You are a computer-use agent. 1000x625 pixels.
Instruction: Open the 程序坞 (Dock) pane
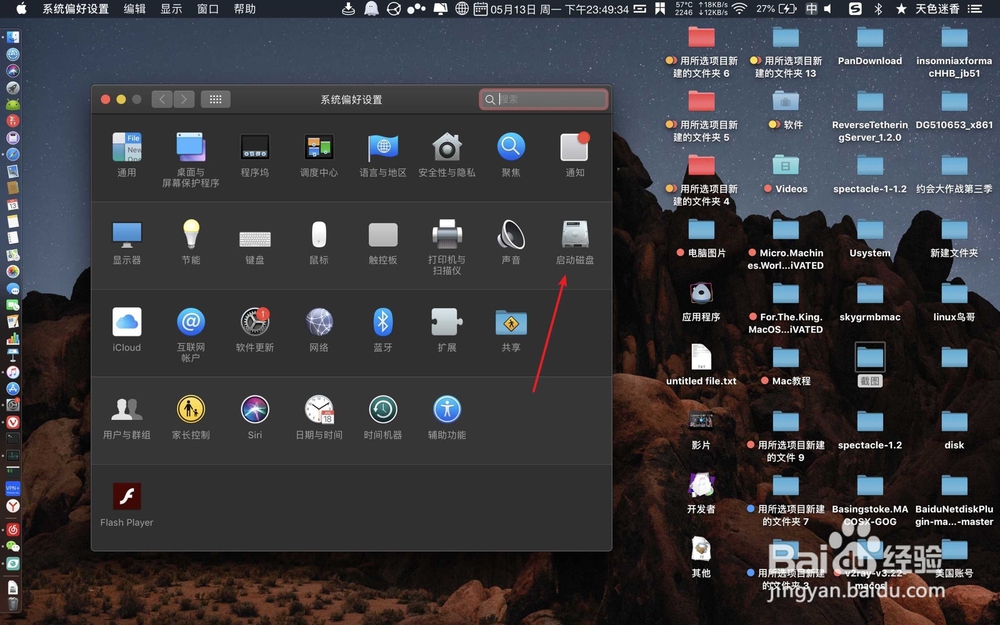(x=254, y=147)
